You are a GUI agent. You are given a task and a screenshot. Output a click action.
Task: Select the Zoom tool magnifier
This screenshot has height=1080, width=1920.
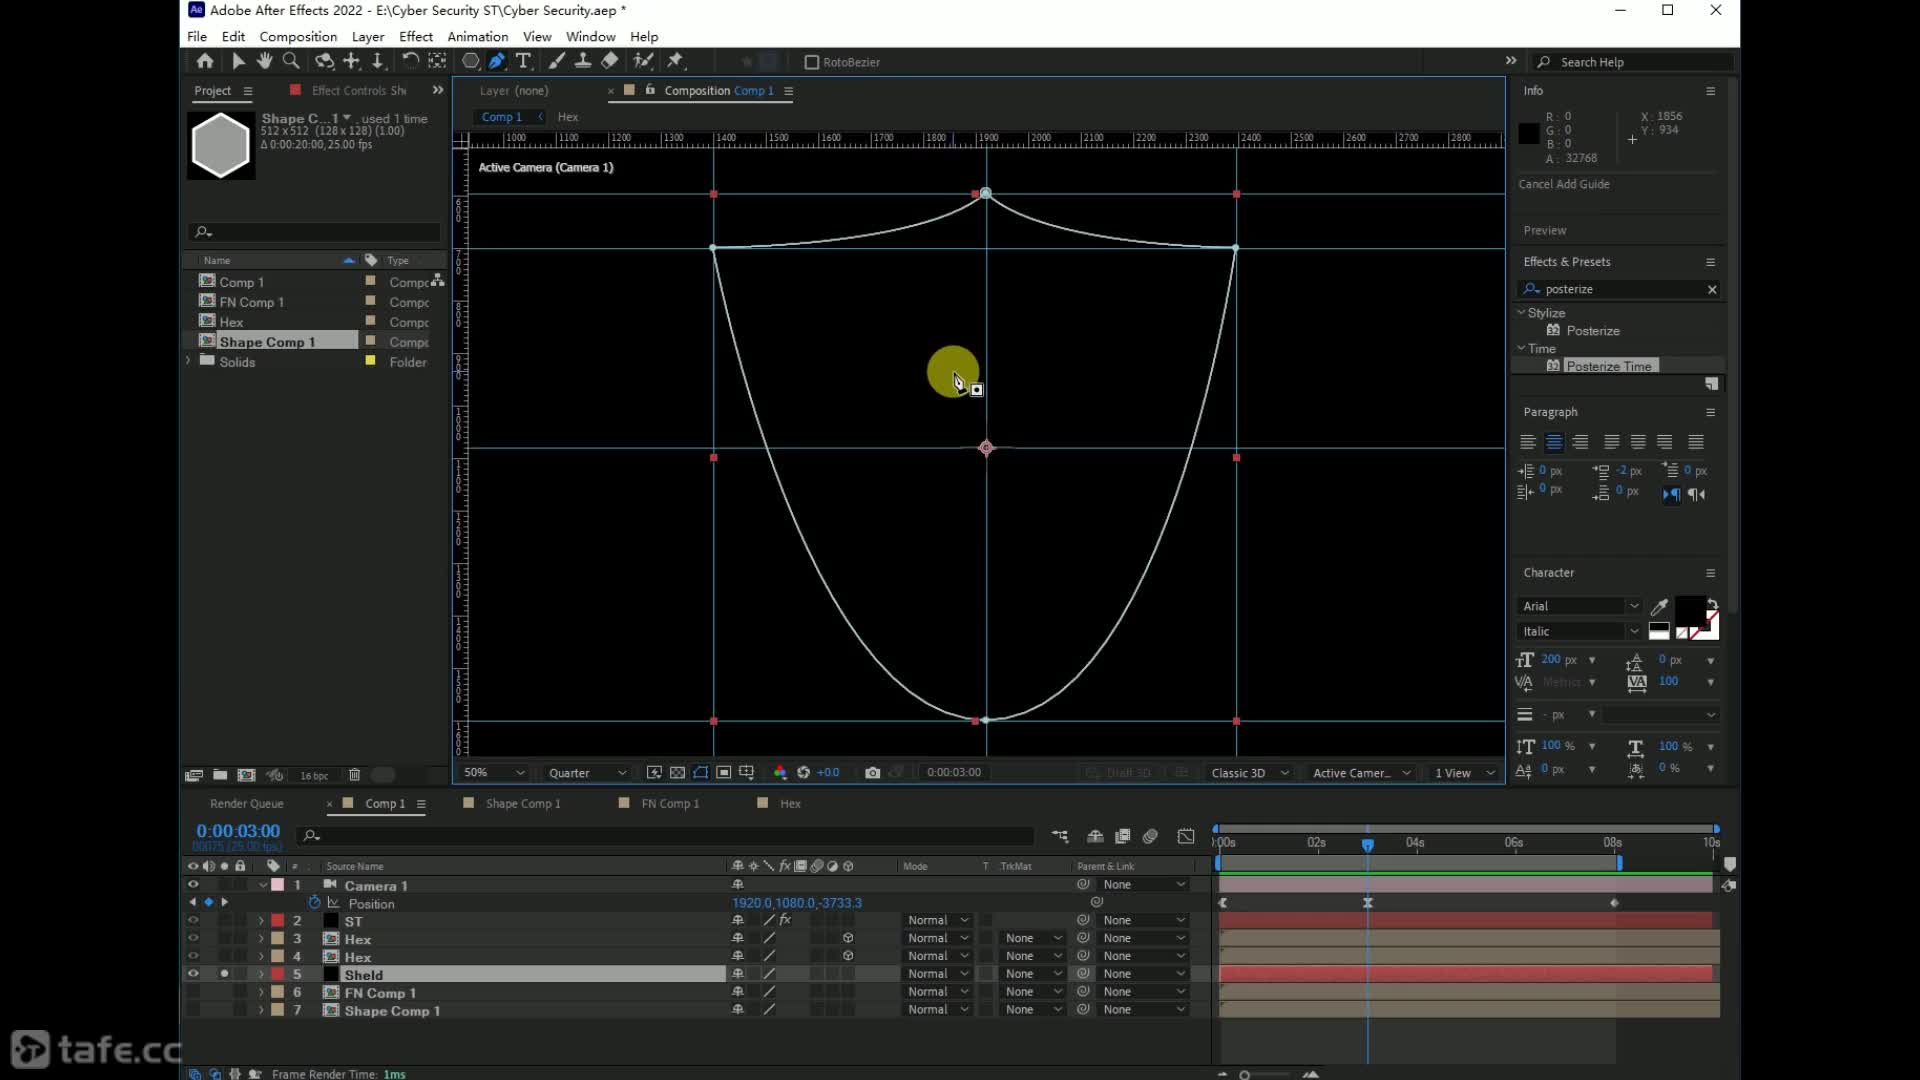click(x=291, y=61)
